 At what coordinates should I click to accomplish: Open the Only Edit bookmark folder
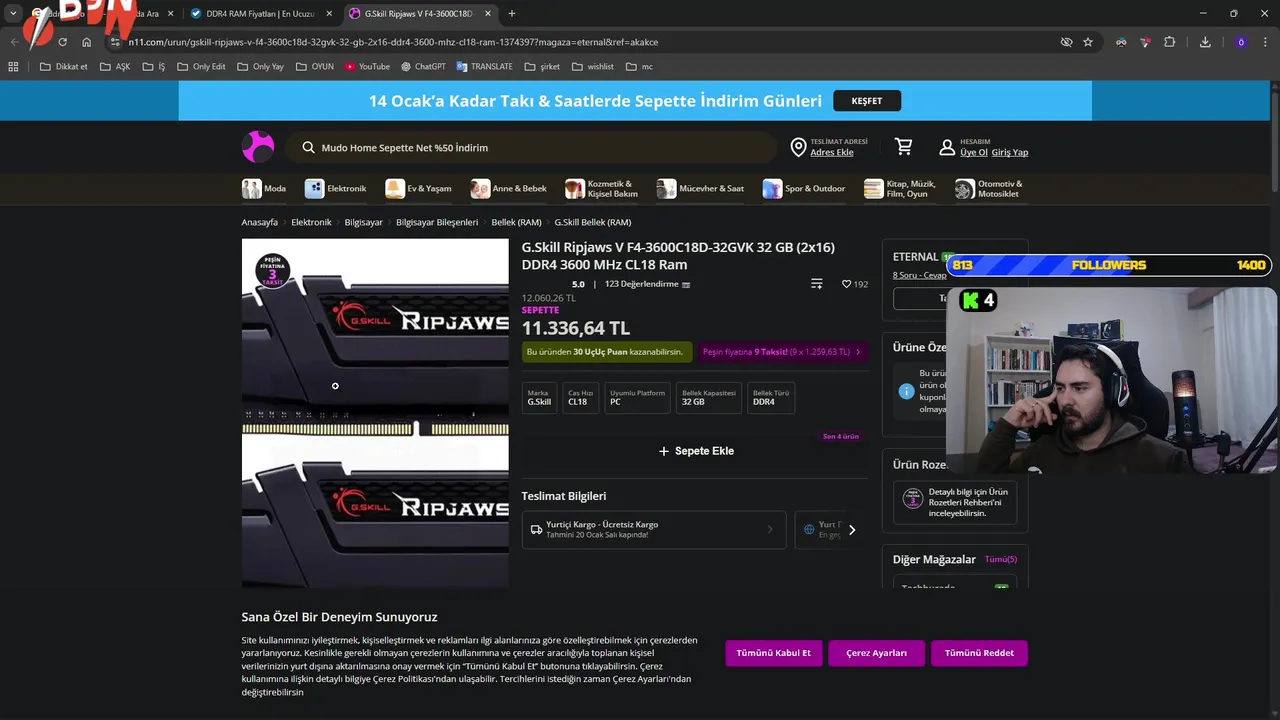click(201, 66)
